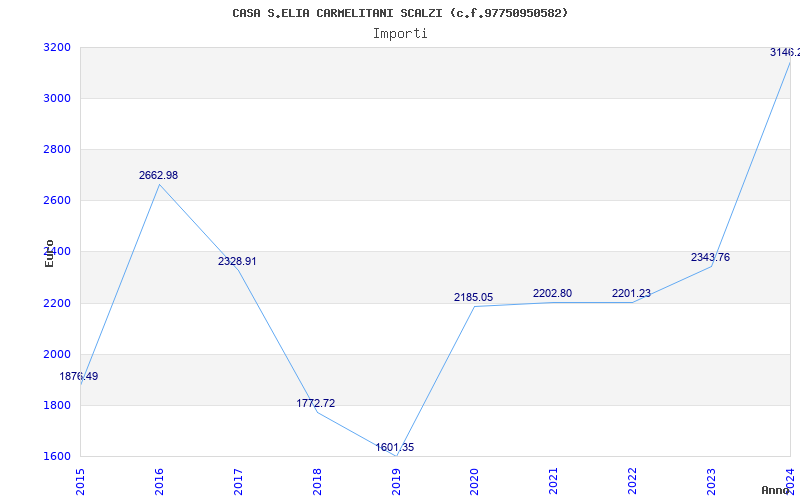Click the 2015 x-axis year label
The width and height of the screenshot is (800, 500).
point(80,482)
